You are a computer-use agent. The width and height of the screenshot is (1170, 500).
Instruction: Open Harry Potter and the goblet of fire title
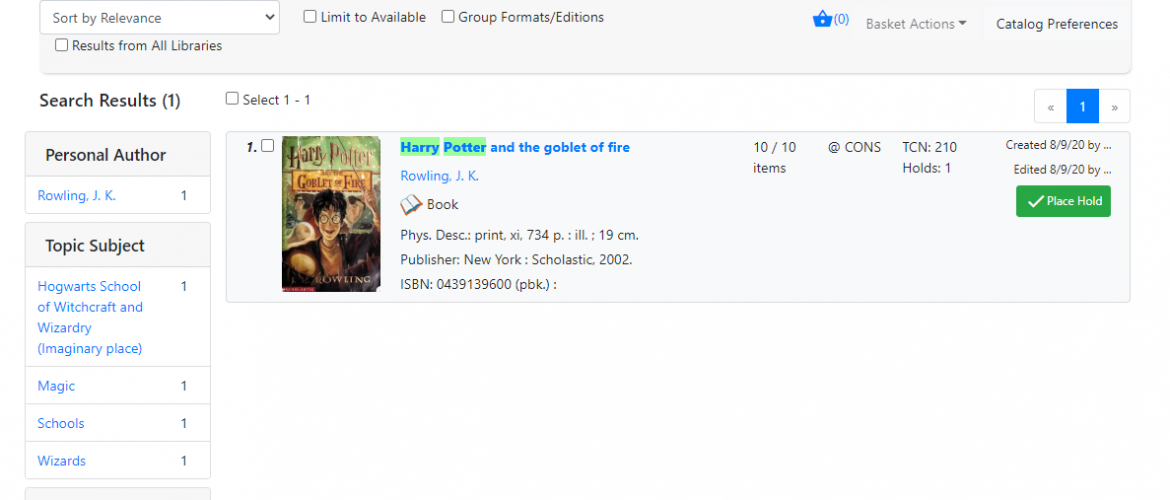click(515, 148)
